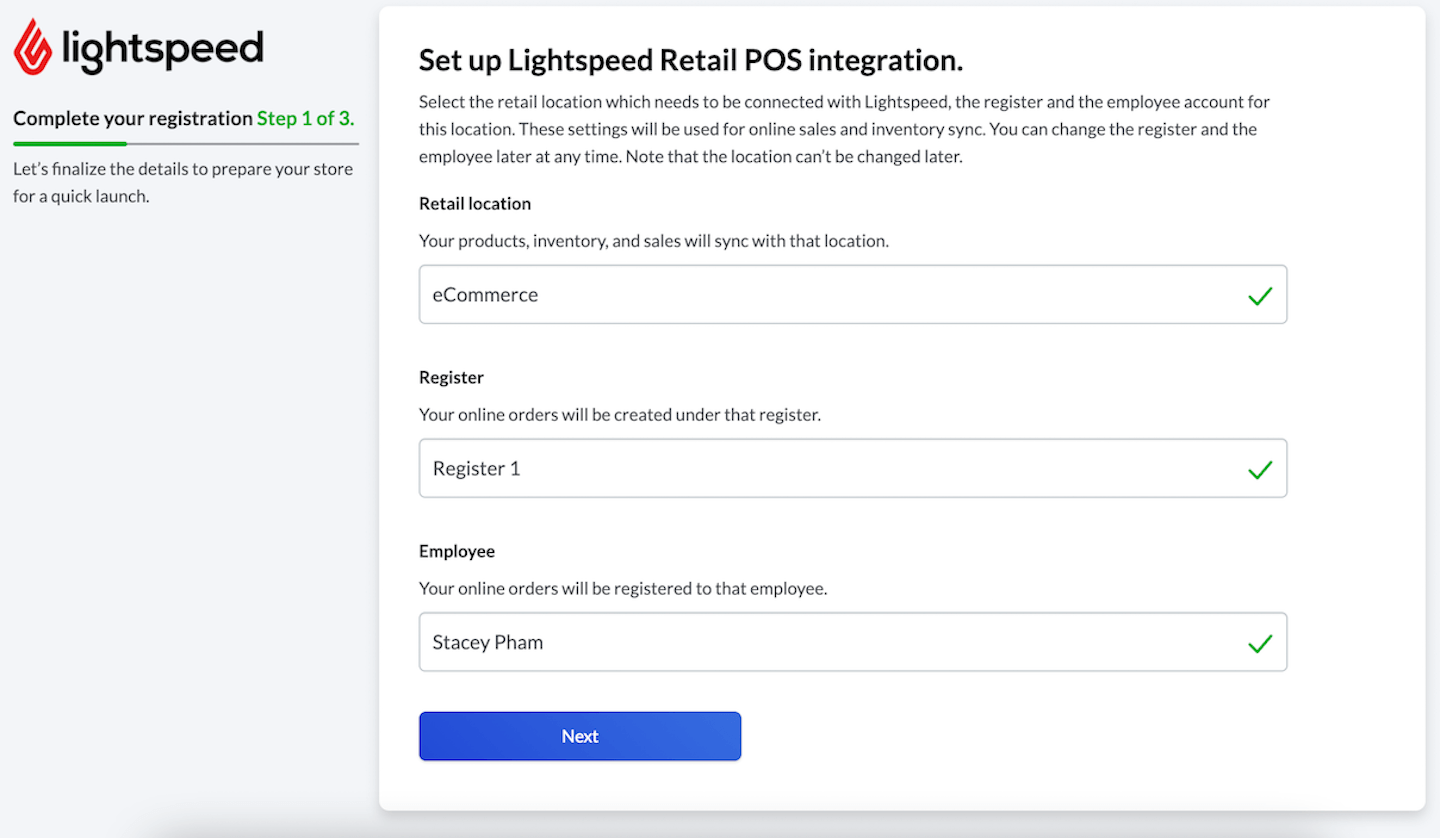
Task: Click 'Your online orders will be registered' text
Action: 623,589
